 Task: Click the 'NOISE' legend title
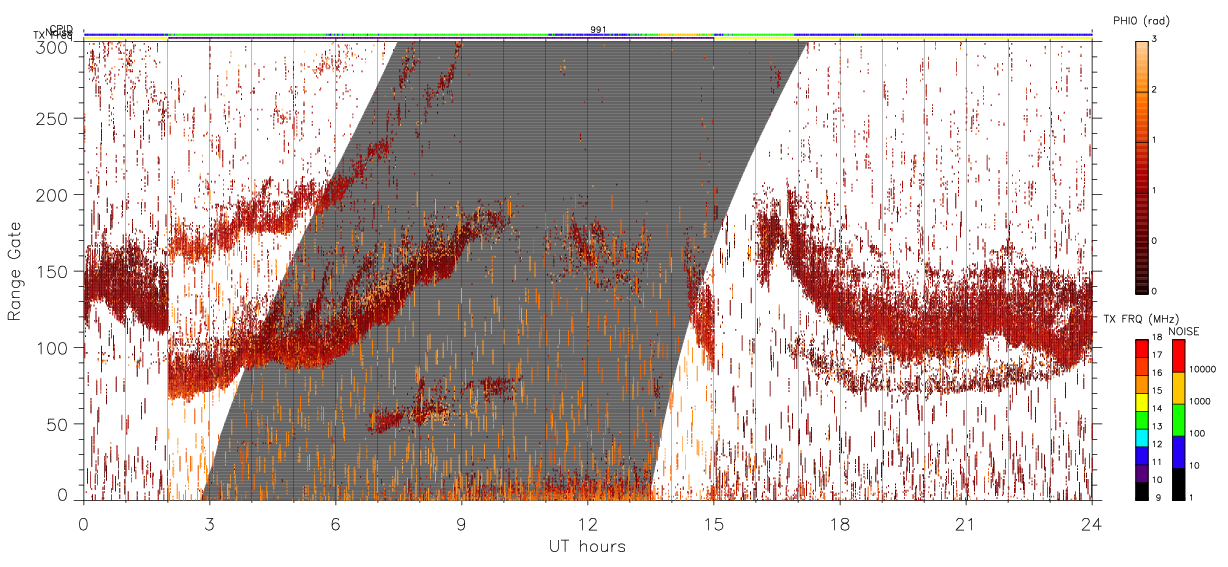coord(1183,331)
